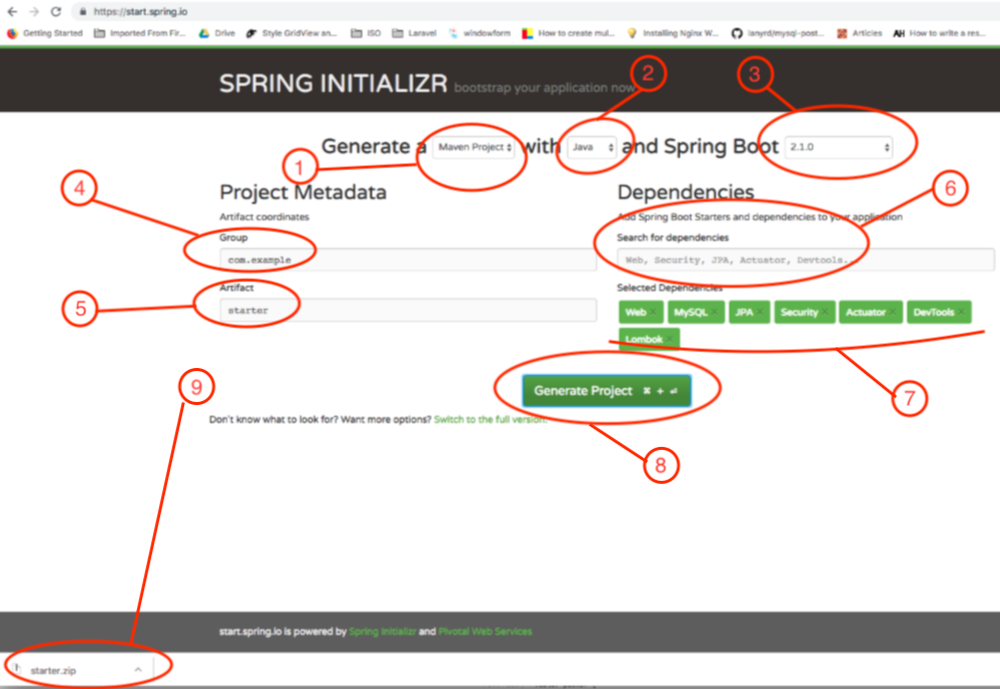This screenshot has height=689, width=1000.
Task: Open Spring Boot version 2.1.0 dropdown
Action: click(838, 147)
